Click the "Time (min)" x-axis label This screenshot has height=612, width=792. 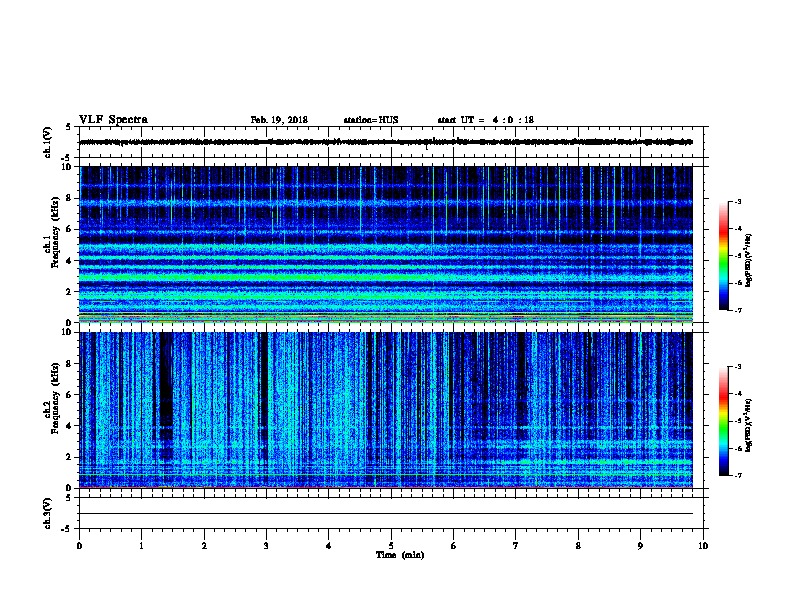[x=400, y=555]
